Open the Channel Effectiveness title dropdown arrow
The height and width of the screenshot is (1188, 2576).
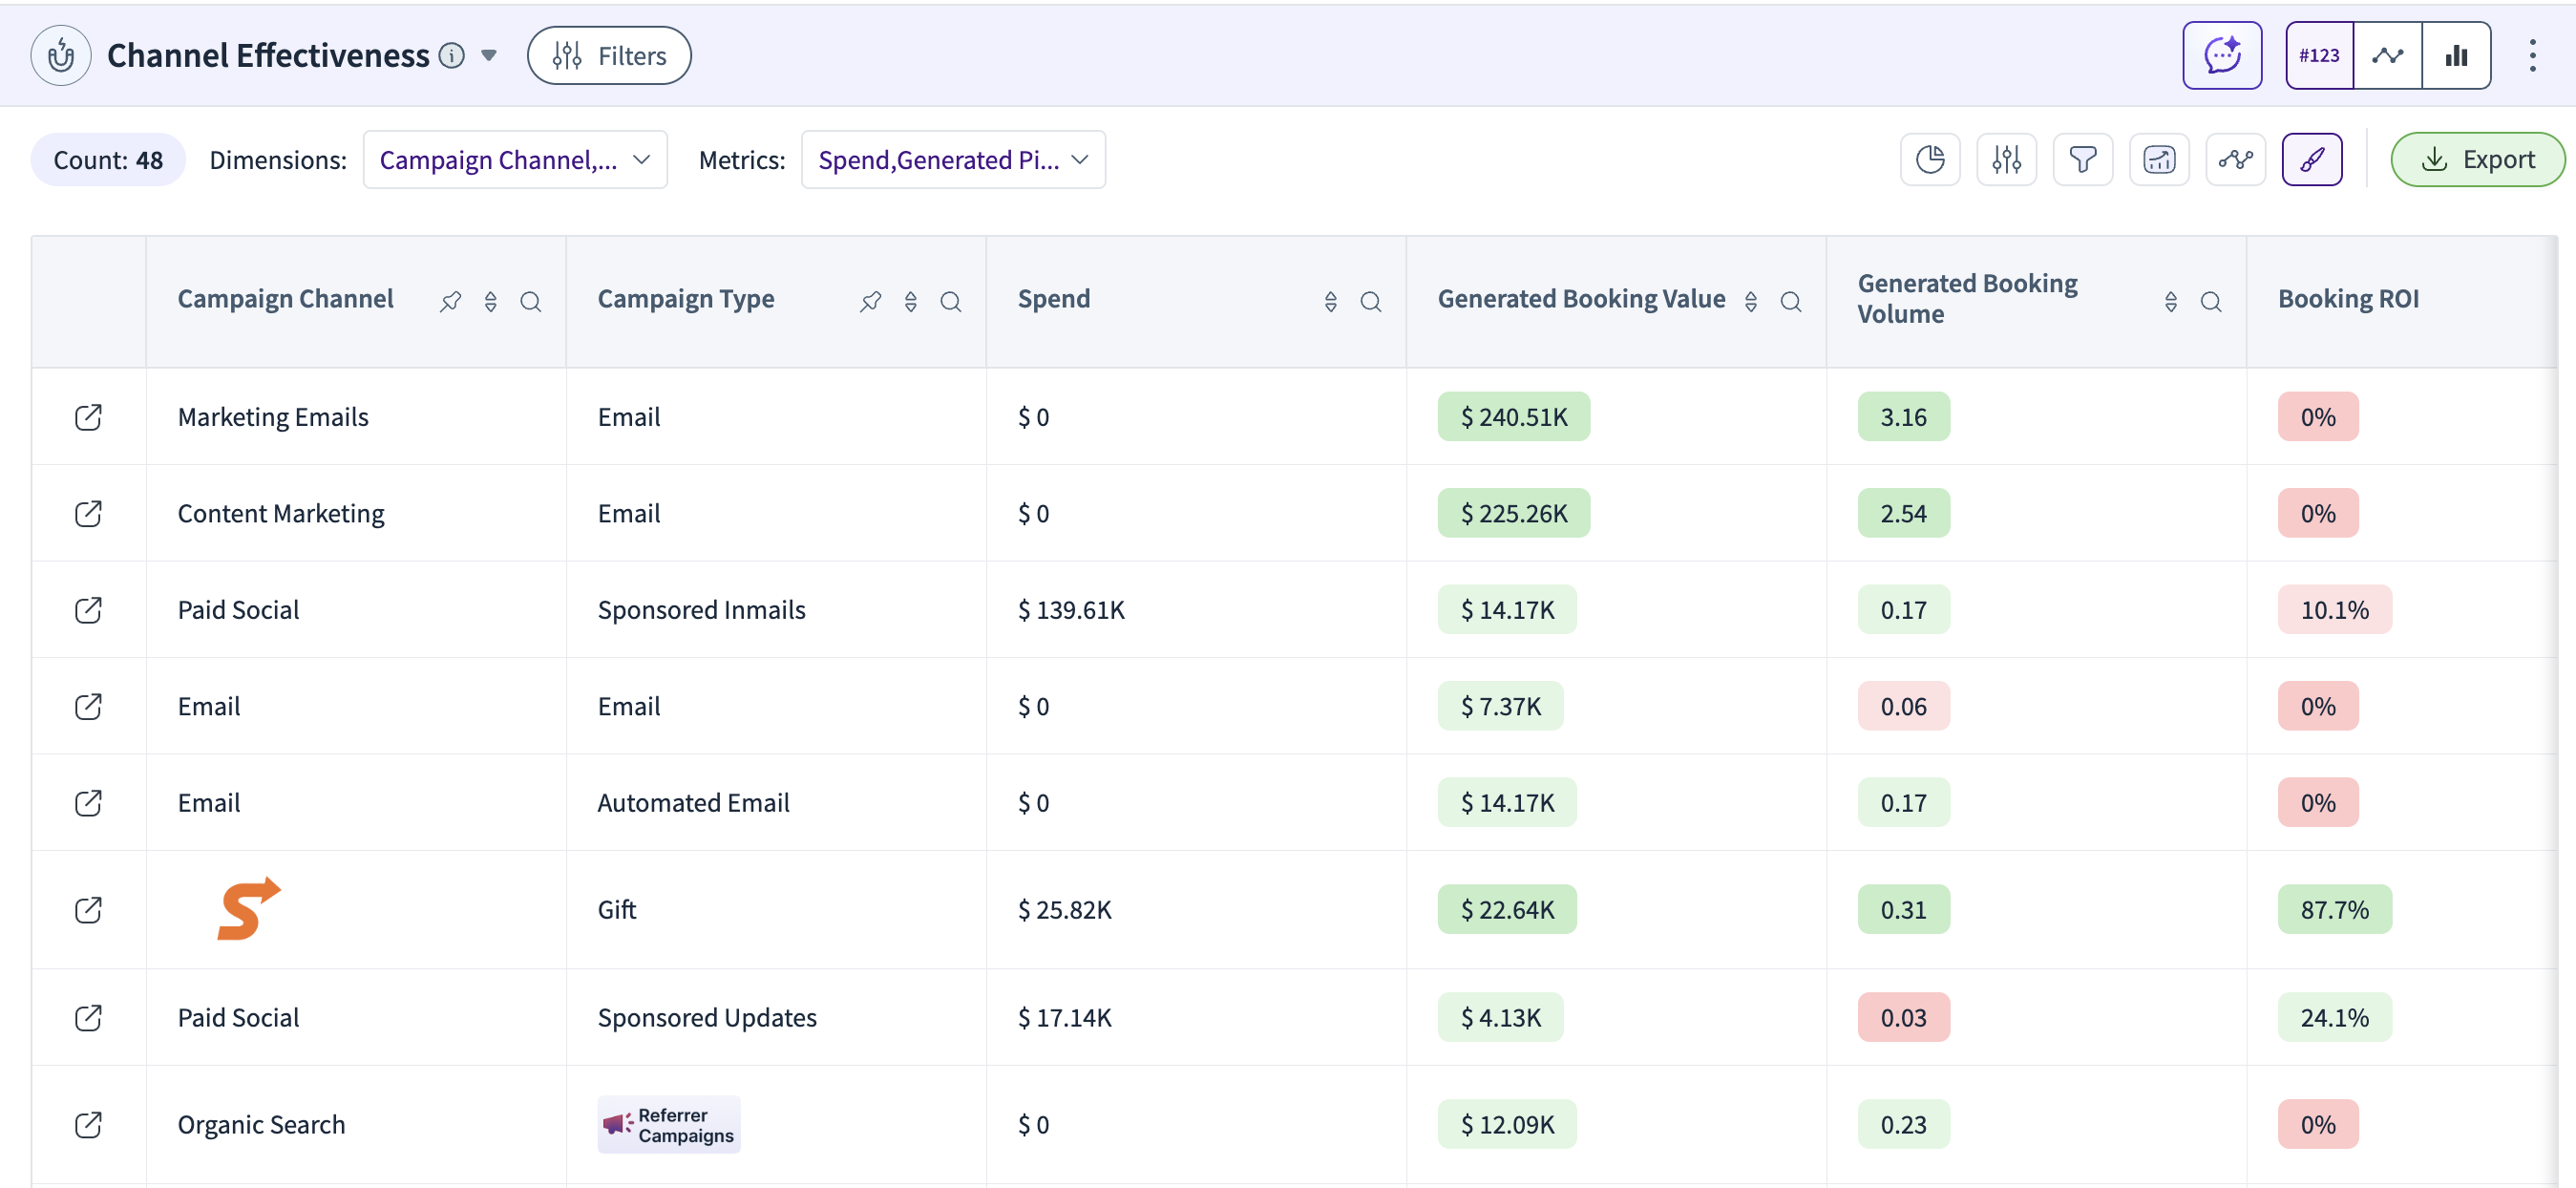pyautogui.click(x=489, y=55)
